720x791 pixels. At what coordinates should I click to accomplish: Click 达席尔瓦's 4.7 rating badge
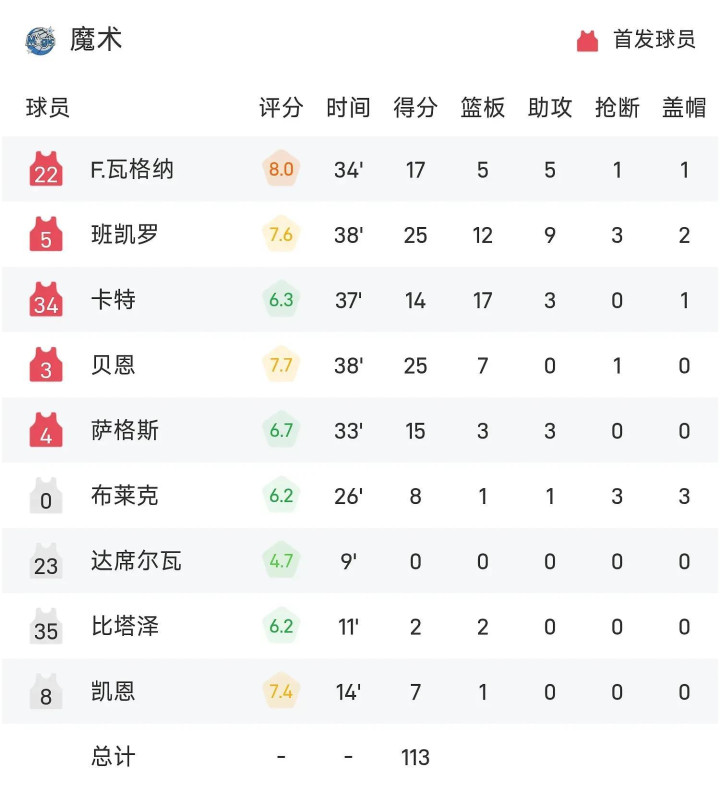281,561
